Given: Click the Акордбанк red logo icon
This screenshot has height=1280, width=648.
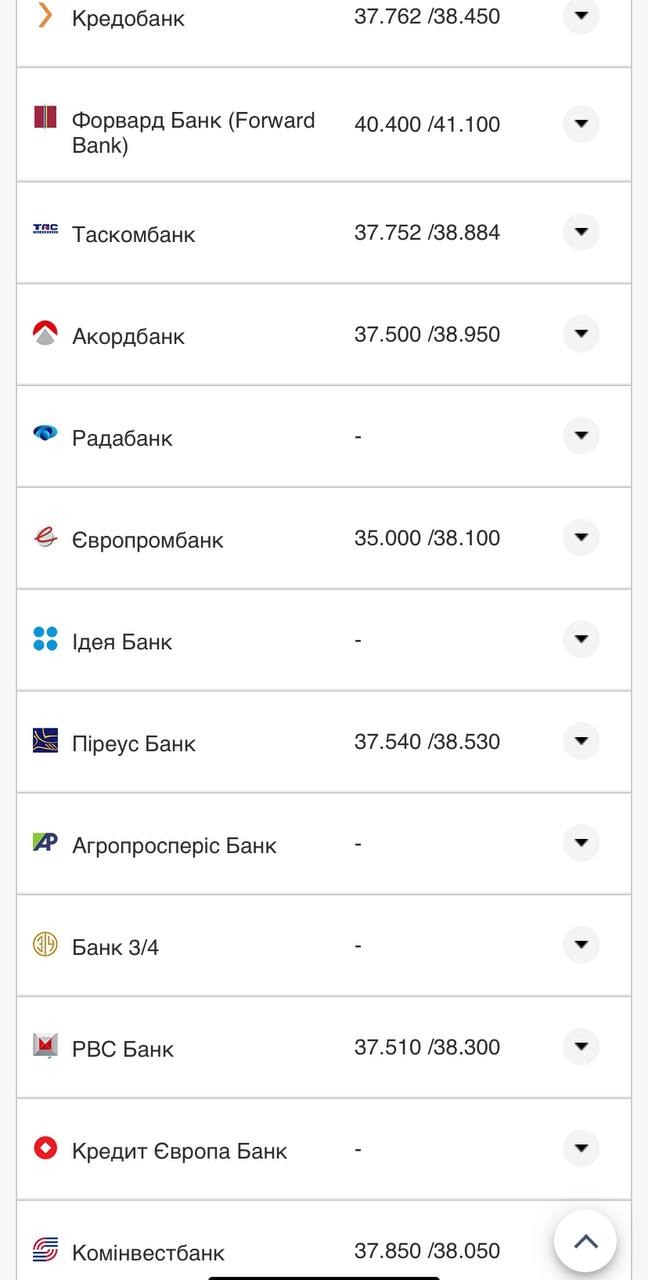Looking at the screenshot, I should point(45,332).
